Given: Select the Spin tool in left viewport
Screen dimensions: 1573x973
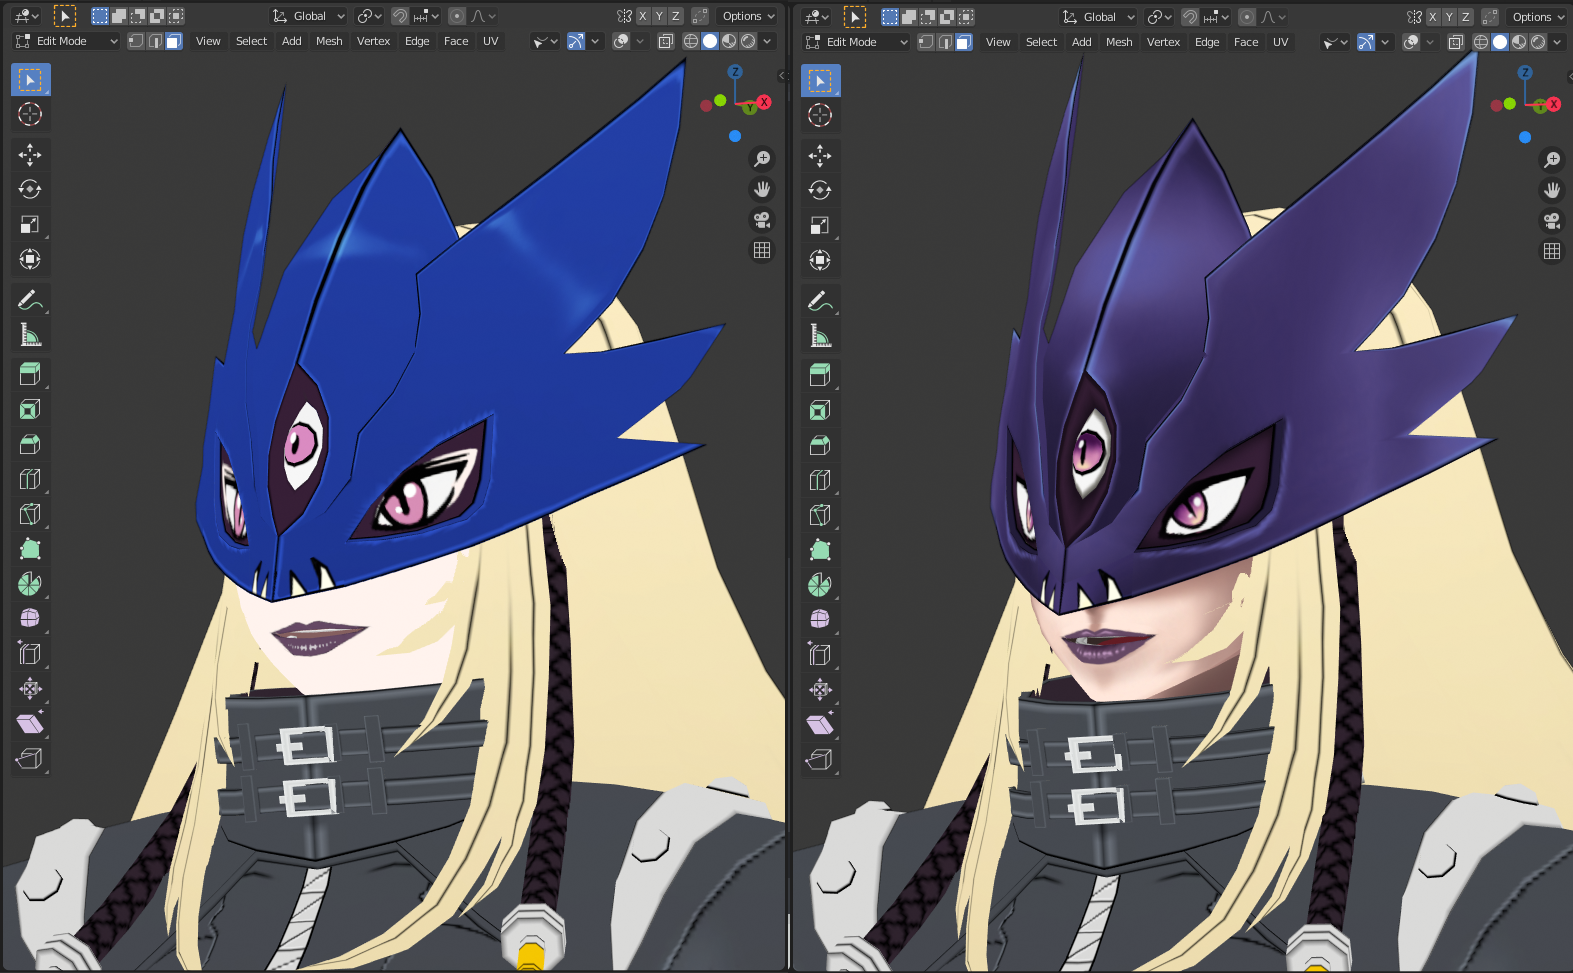Looking at the screenshot, I should pos(30,584).
